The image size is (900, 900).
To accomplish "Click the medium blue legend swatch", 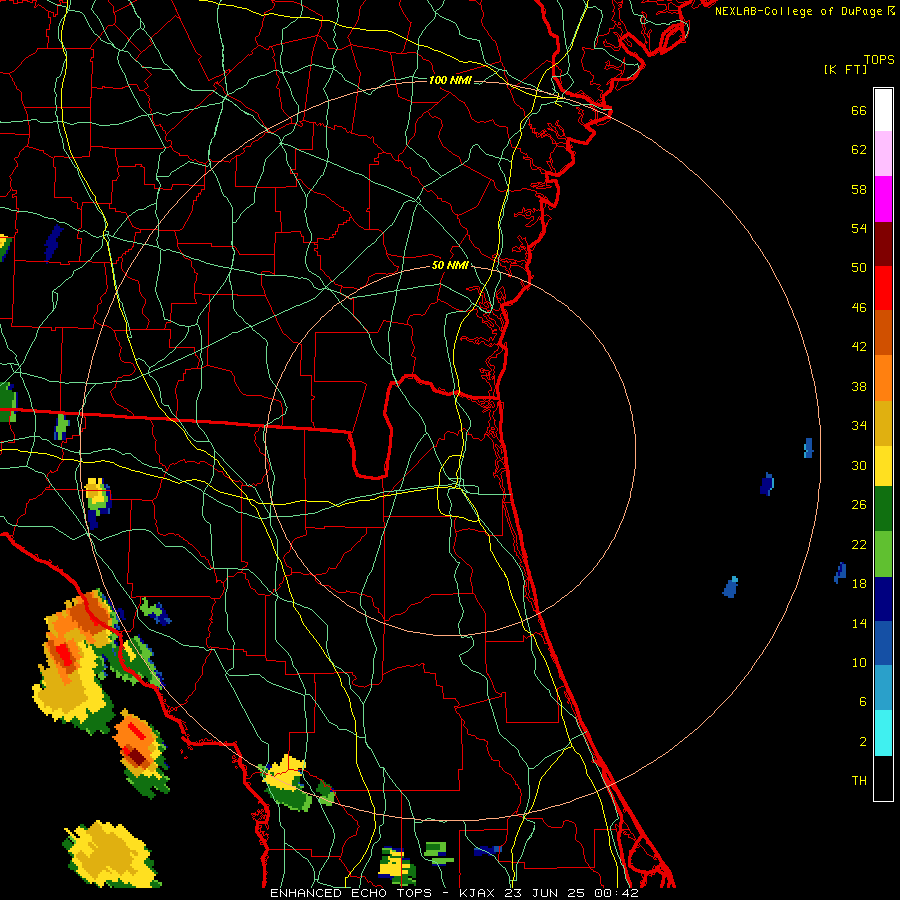I will pos(883,643).
